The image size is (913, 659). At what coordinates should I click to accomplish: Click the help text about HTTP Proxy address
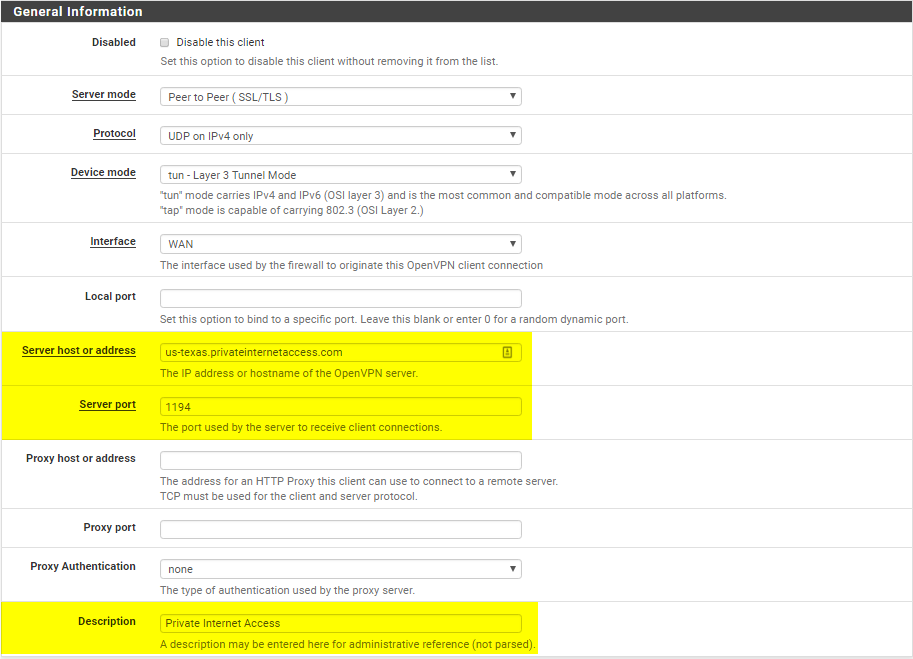[x=359, y=481]
